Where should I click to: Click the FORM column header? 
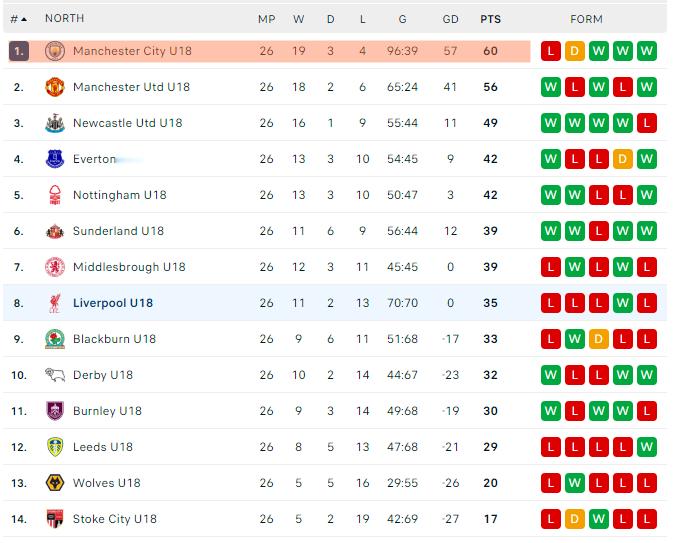coord(586,19)
